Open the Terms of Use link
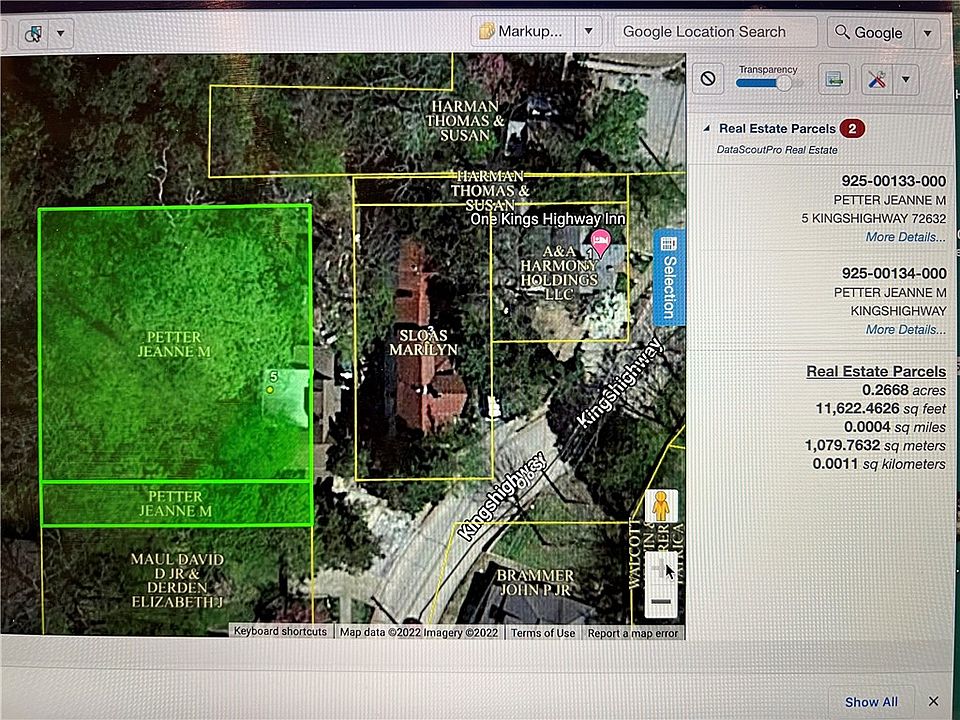Viewport: 960px width, 720px height. click(543, 632)
